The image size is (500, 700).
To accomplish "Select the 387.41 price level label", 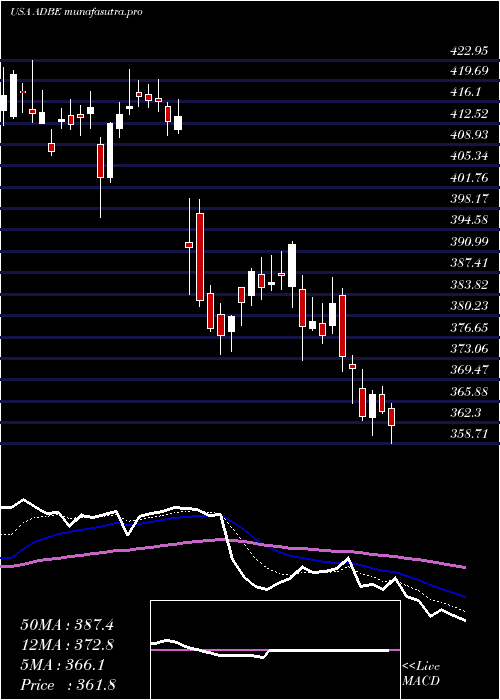I will [x=468, y=263].
